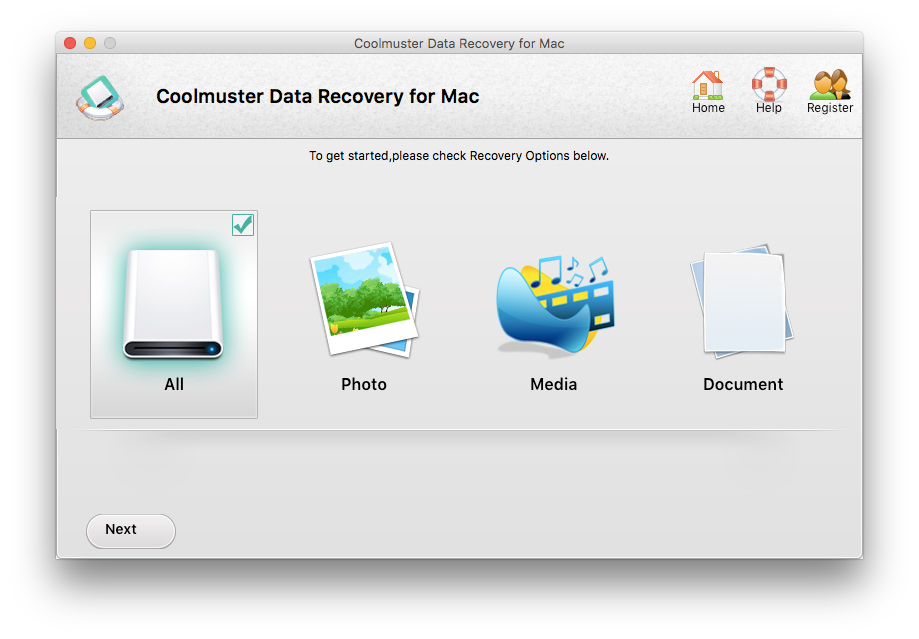Viewport: 919px width, 639px height.
Task: Open Help via the lifebuoy icon
Action: pos(769,84)
